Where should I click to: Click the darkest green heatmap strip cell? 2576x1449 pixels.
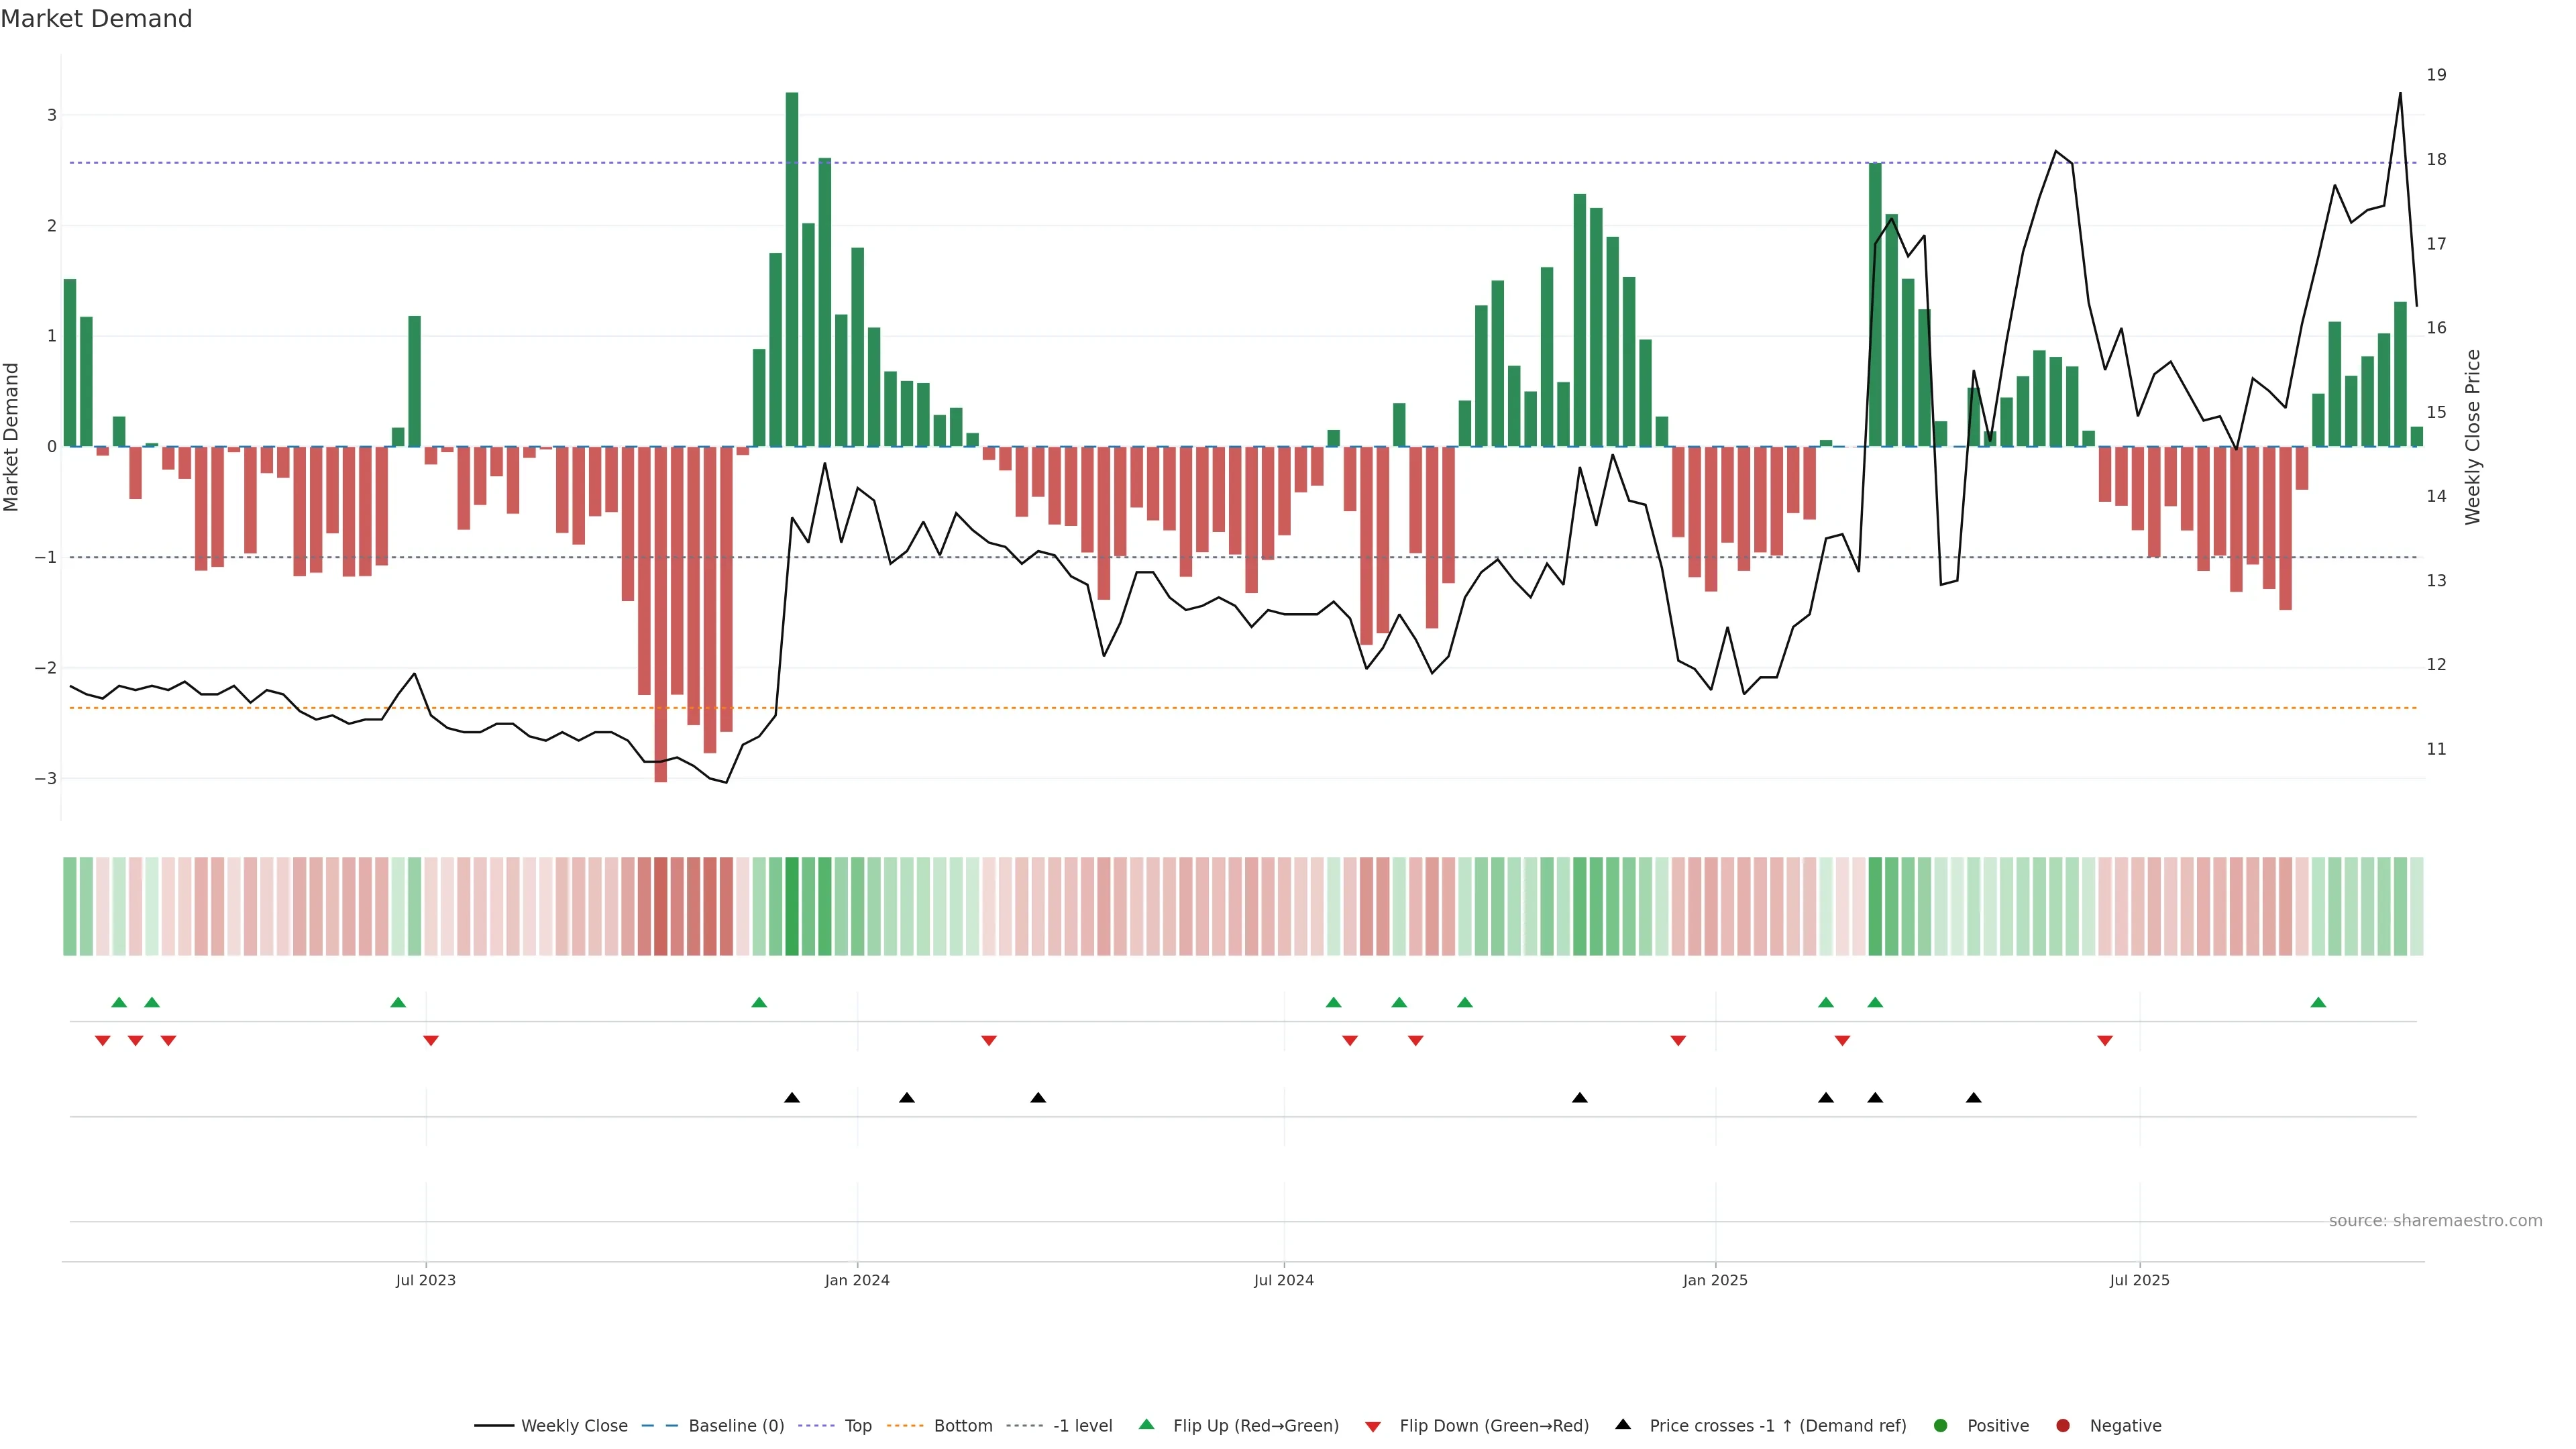pyautogui.click(x=792, y=906)
